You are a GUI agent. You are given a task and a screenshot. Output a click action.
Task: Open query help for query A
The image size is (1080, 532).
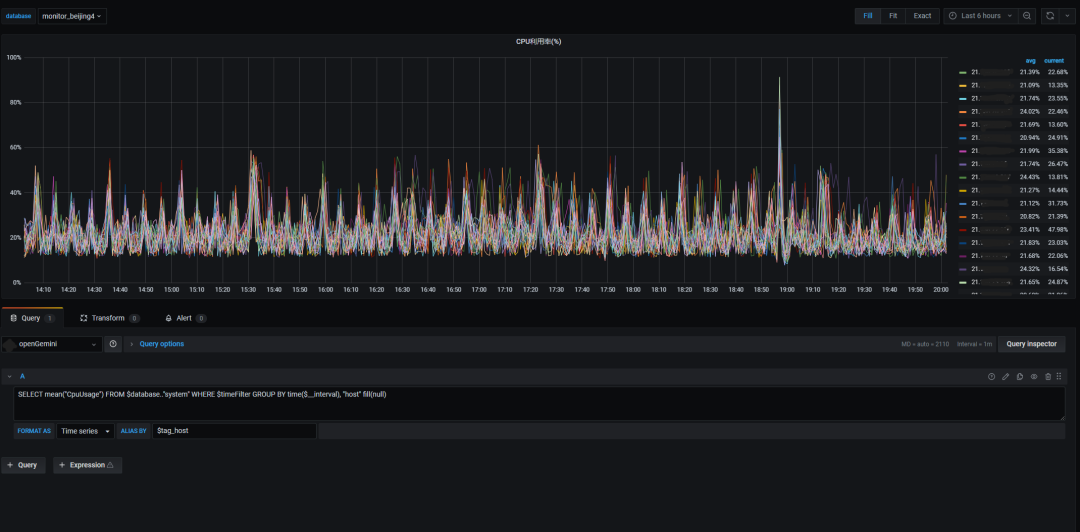(991, 376)
